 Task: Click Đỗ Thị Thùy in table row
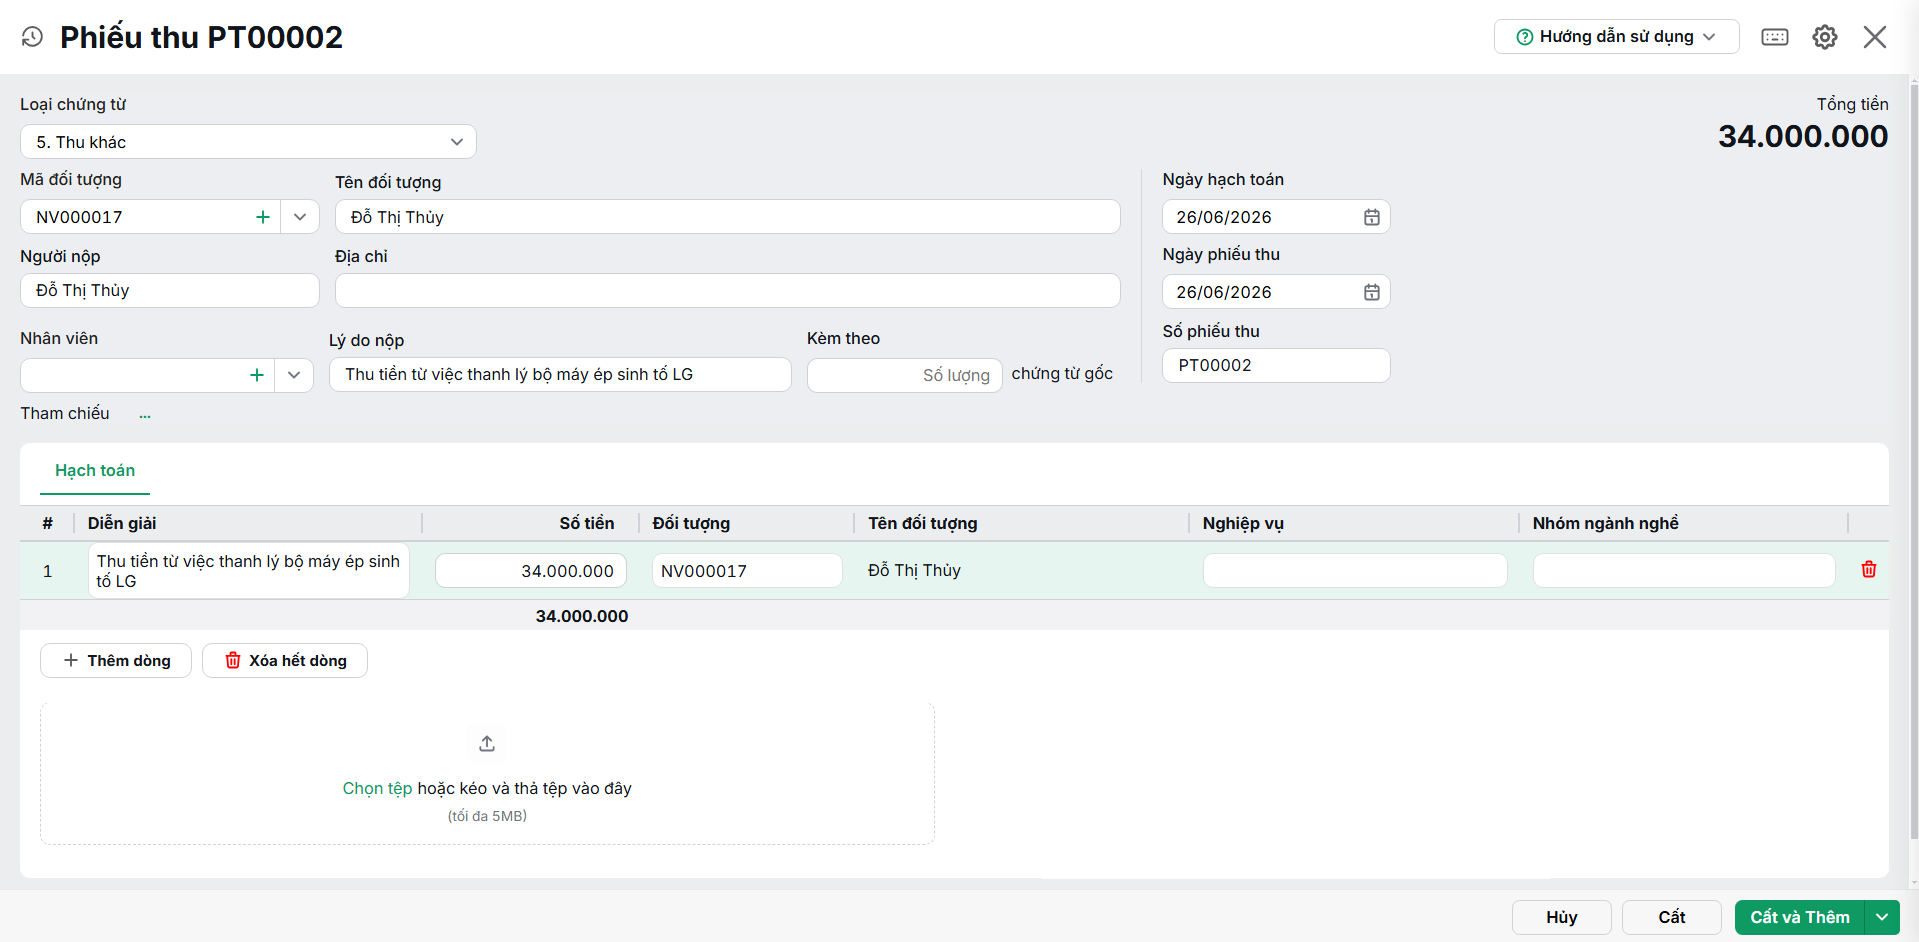914,570
